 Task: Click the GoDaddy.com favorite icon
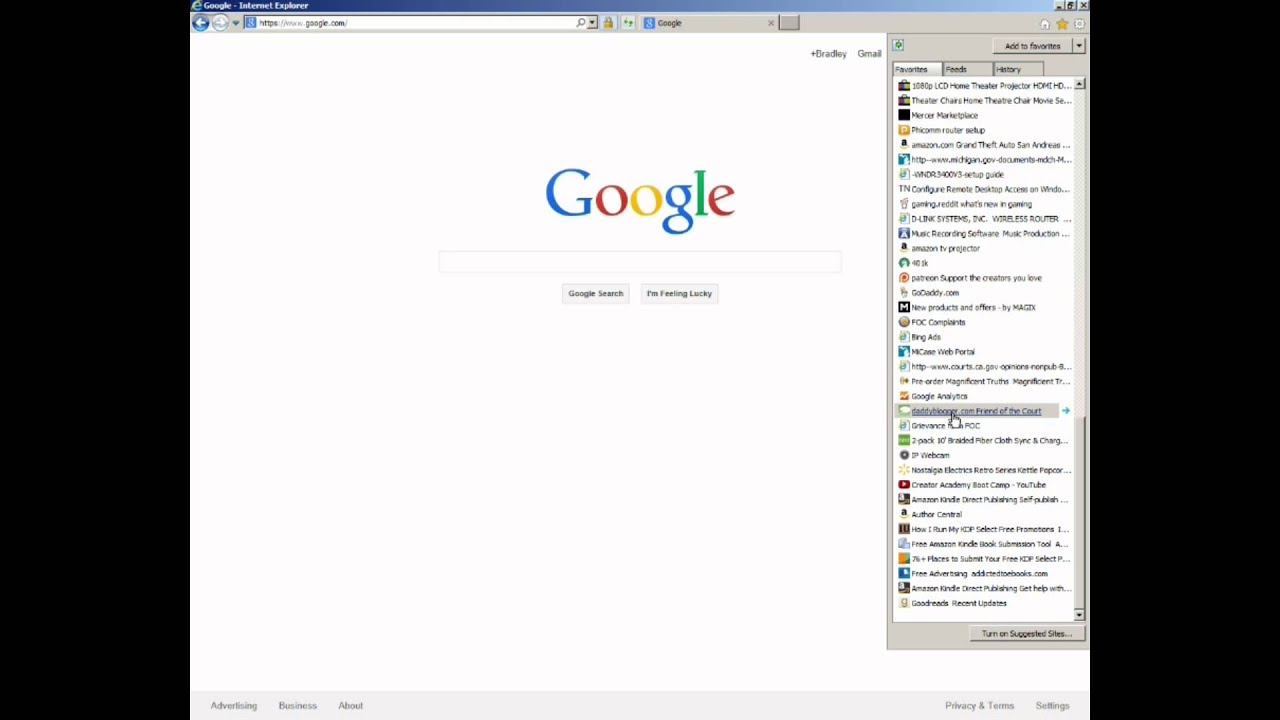click(904, 293)
